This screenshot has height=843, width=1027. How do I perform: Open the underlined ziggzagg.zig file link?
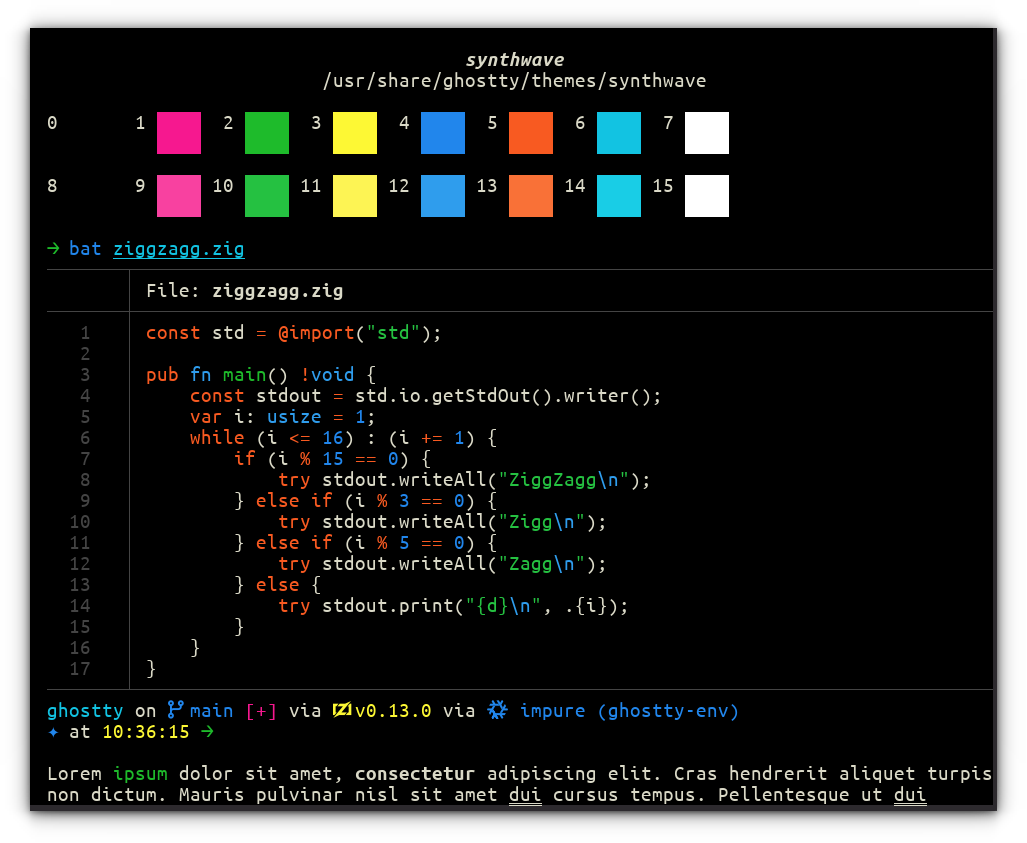pos(179,249)
